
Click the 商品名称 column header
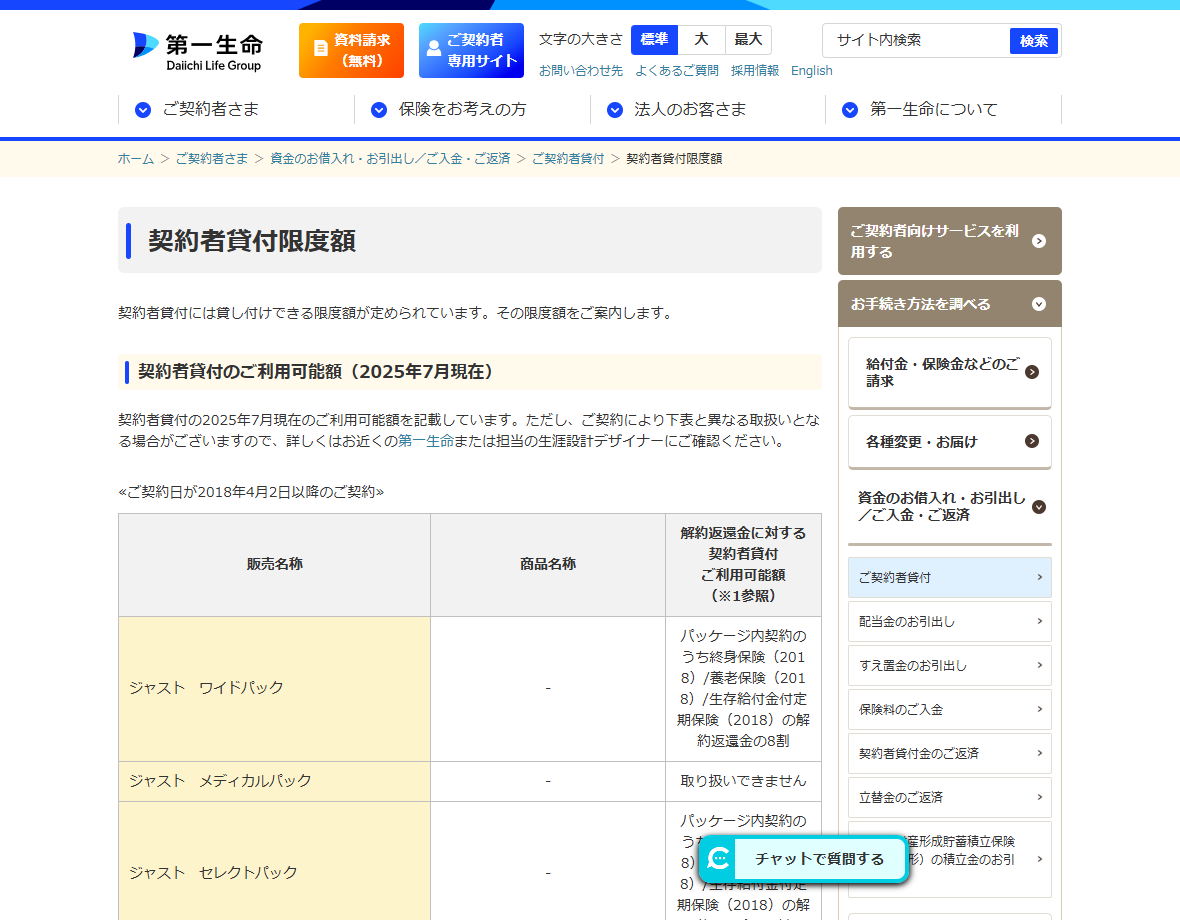pos(548,564)
